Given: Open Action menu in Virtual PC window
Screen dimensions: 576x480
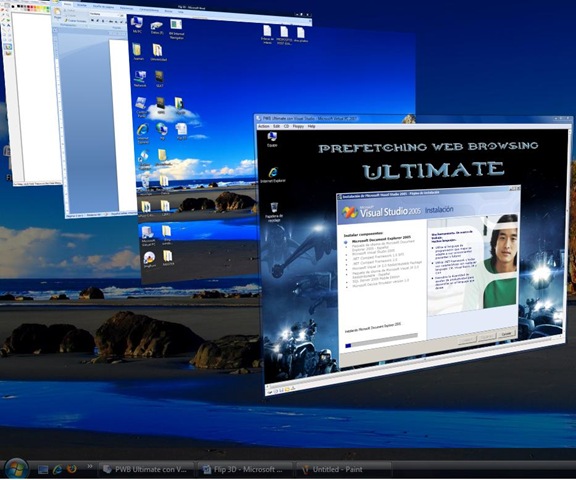Looking at the screenshot, I should (x=263, y=126).
